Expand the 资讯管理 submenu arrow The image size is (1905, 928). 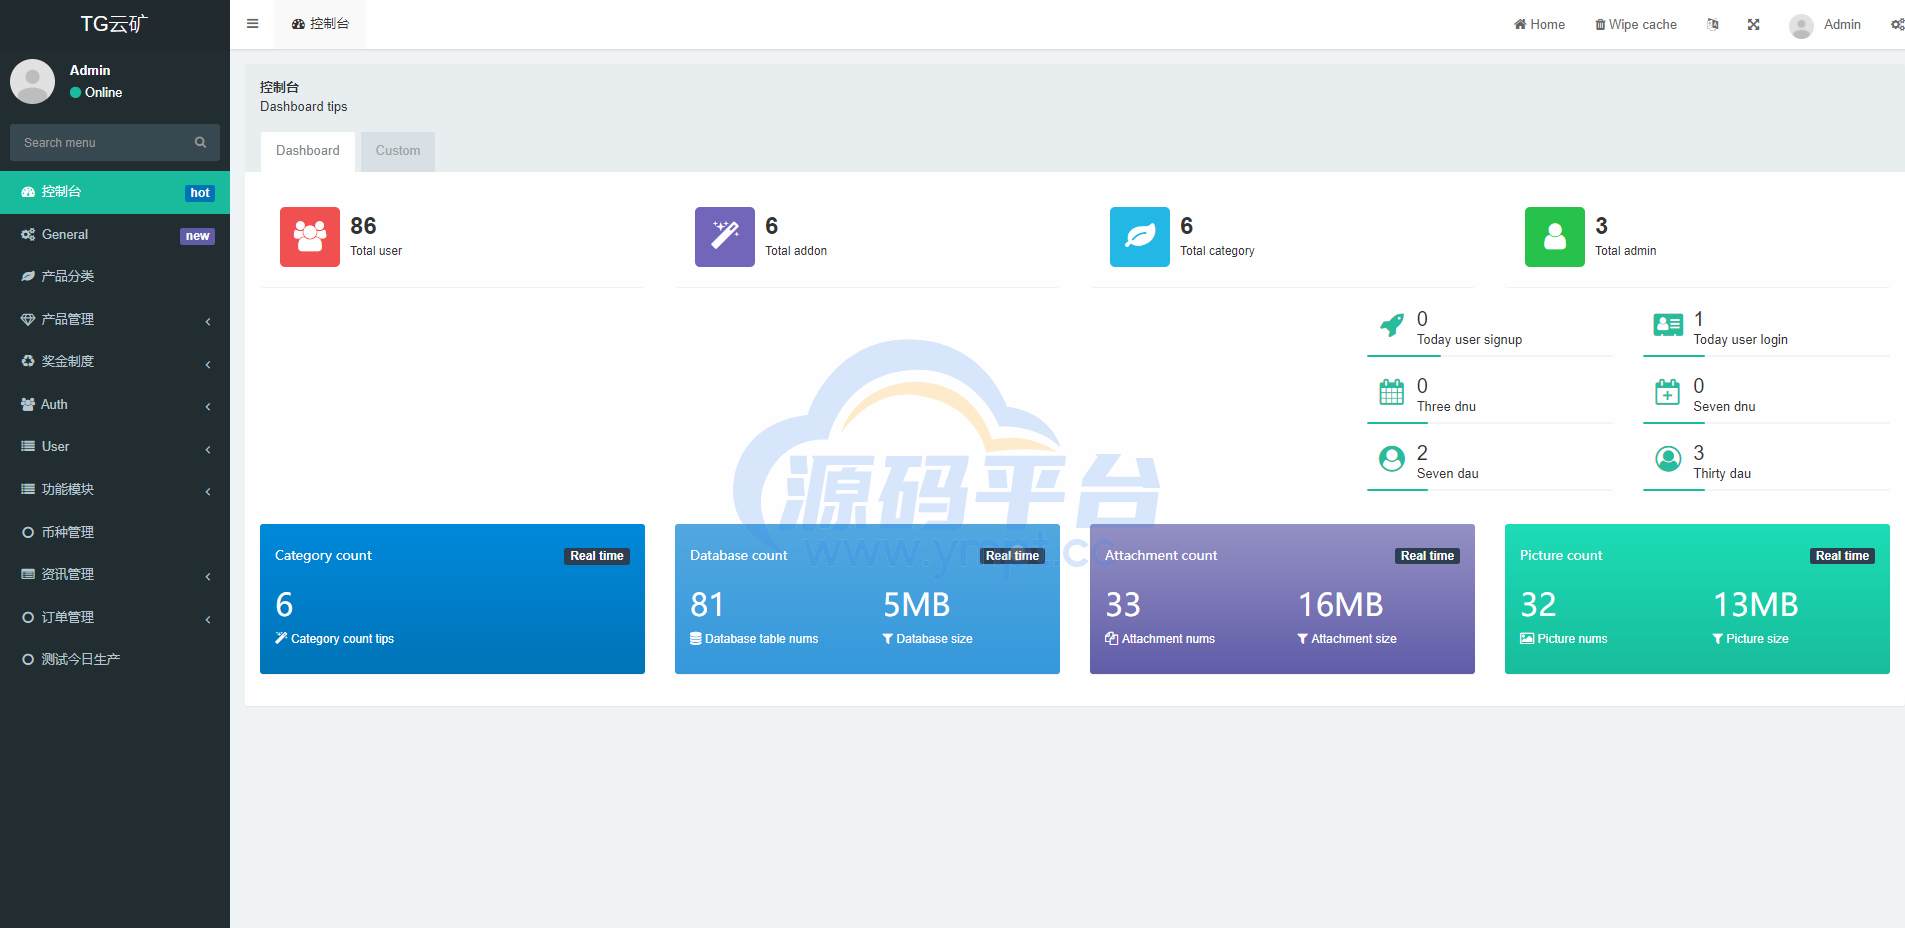tap(208, 576)
